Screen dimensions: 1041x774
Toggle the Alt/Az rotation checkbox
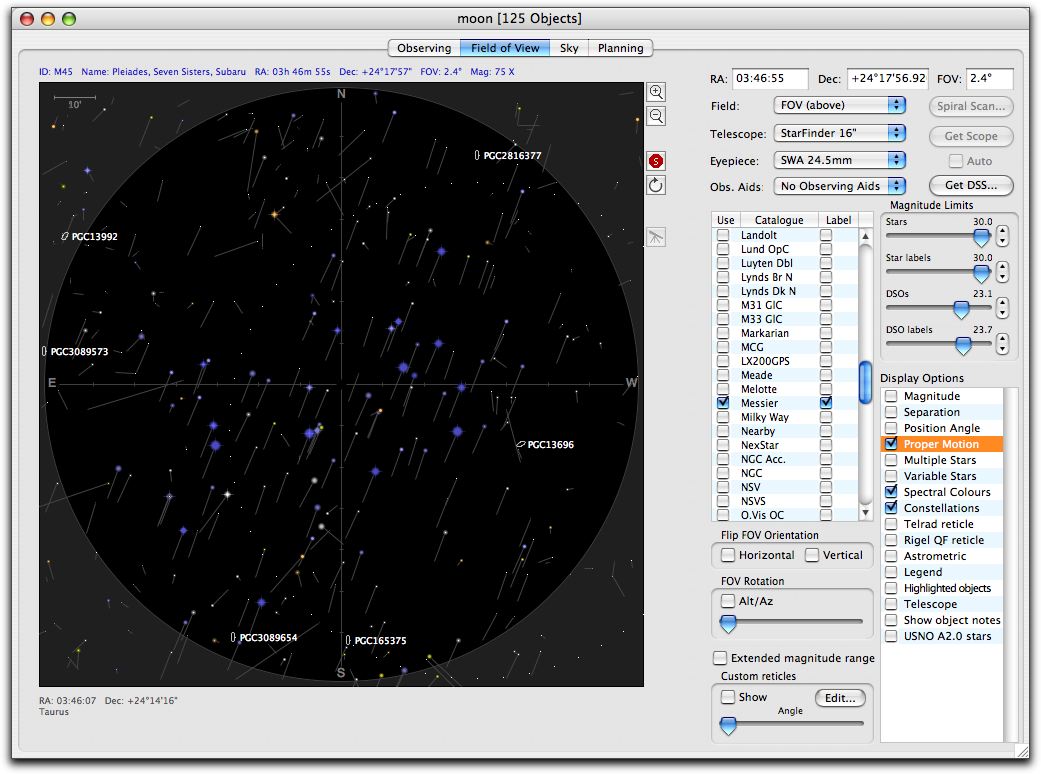[x=728, y=601]
